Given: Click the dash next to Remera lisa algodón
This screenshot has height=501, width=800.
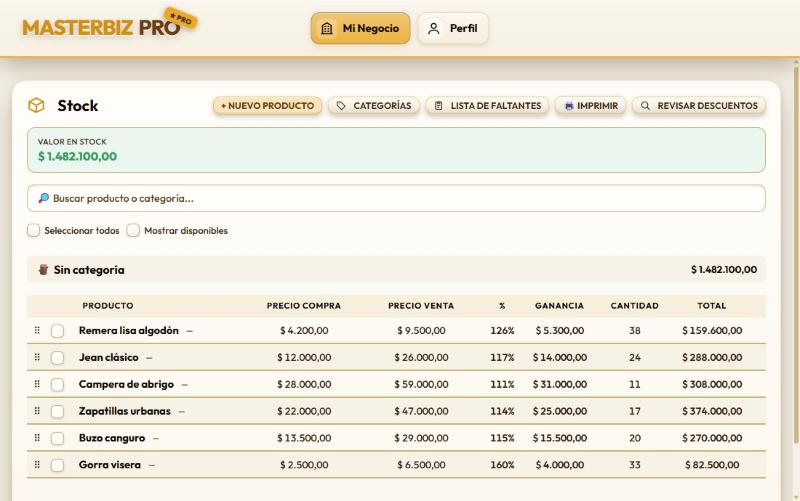Looking at the screenshot, I should pos(189,331).
